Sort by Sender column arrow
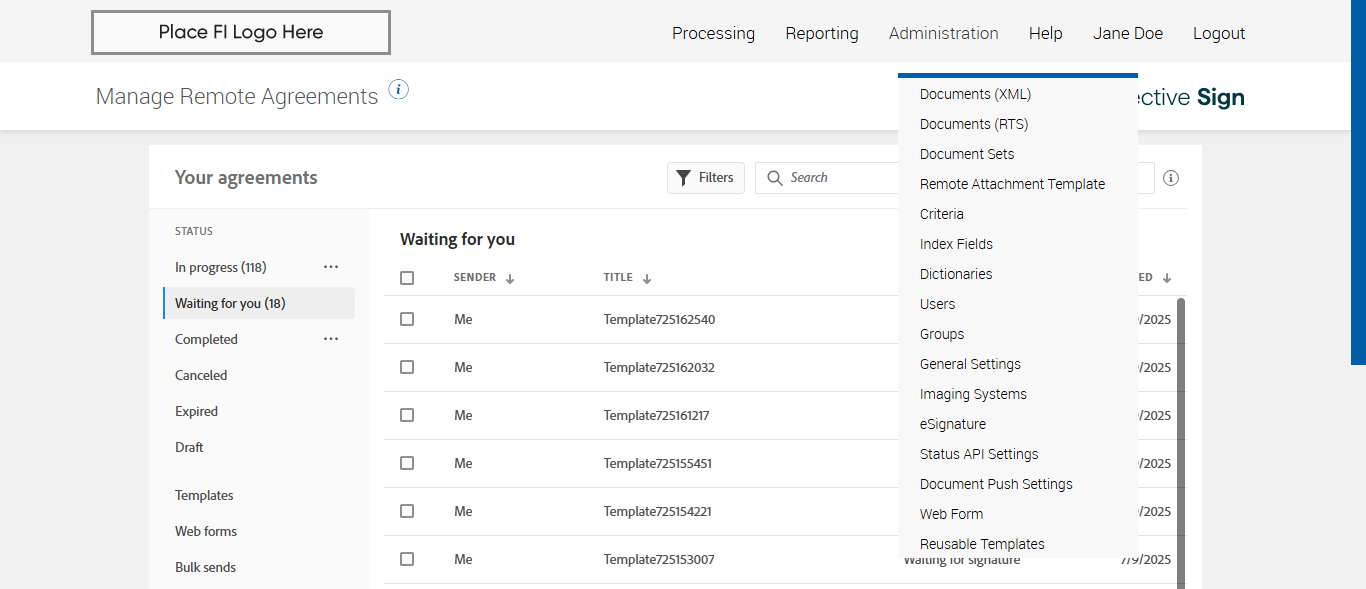1366x589 pixels. (510, 279)
